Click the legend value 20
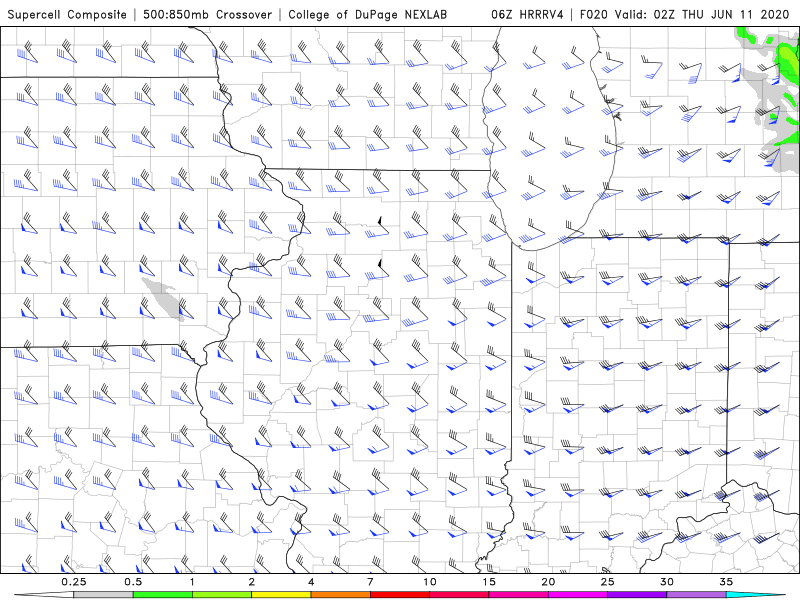The image size is (800, 600). (548, 582)
